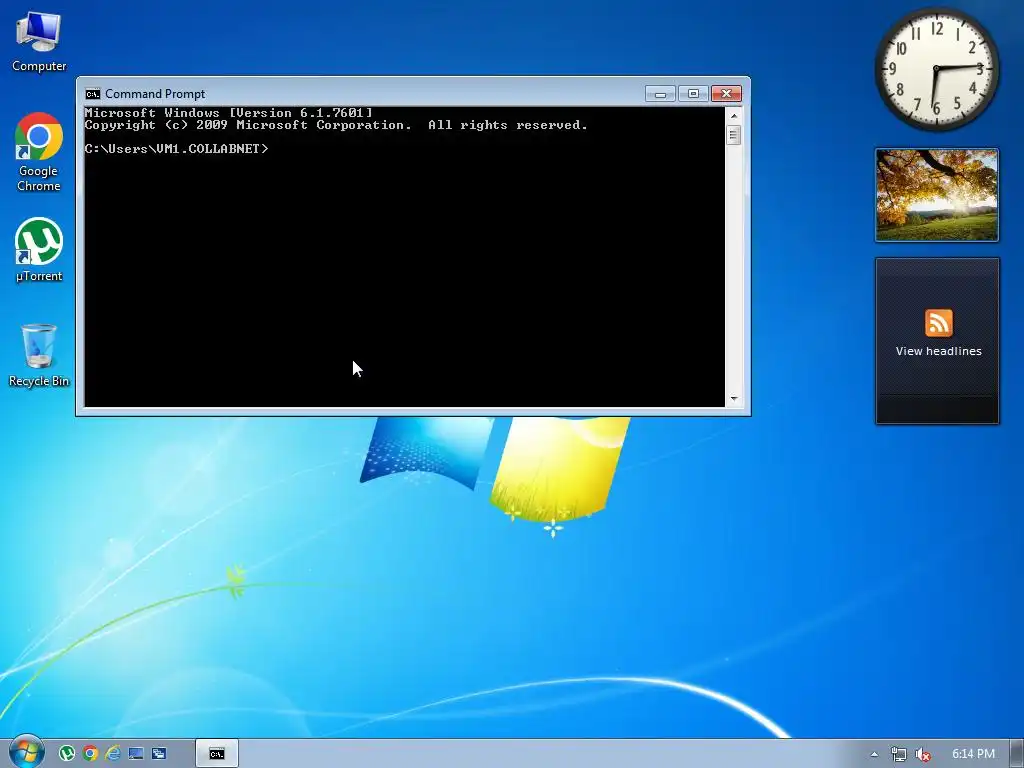This screenshot has width=1024, height=768.
Task: Click the C:\Users\VM1.COLLABNET> prompt line
Action: click(176, 149)
